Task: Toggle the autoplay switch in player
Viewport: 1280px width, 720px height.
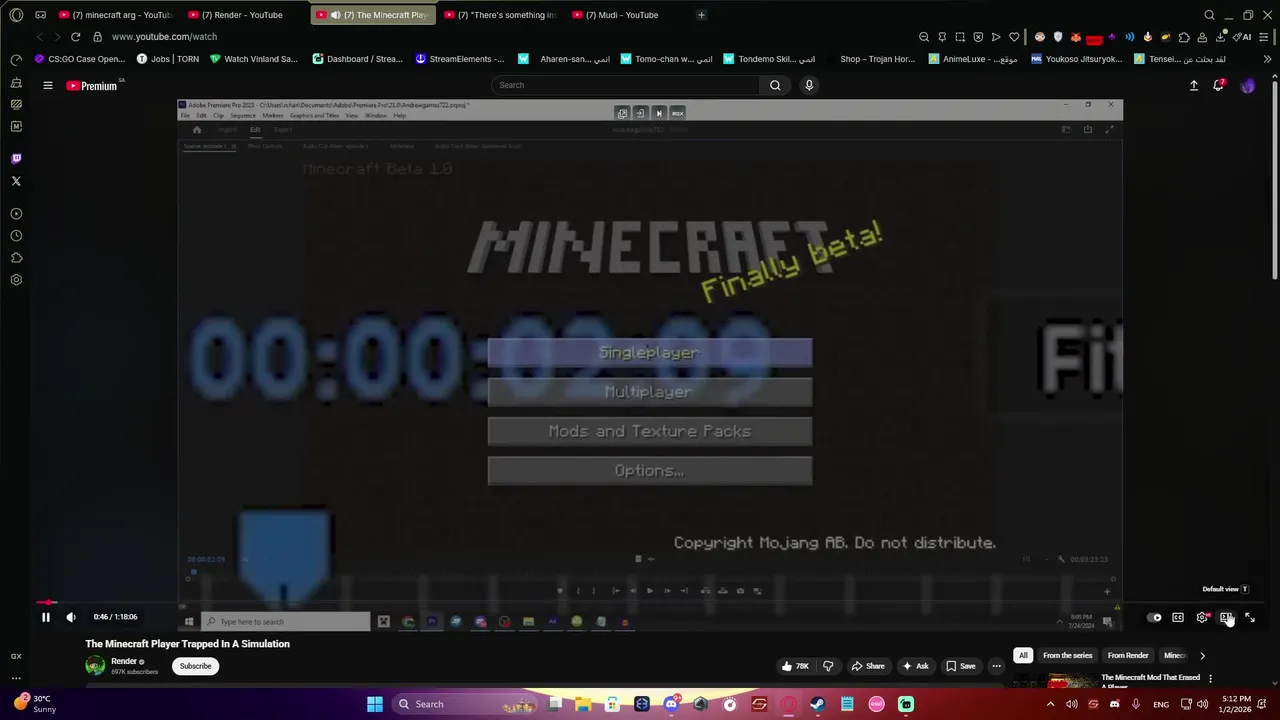Action: pyautogui.click(x=1154, y=617)
